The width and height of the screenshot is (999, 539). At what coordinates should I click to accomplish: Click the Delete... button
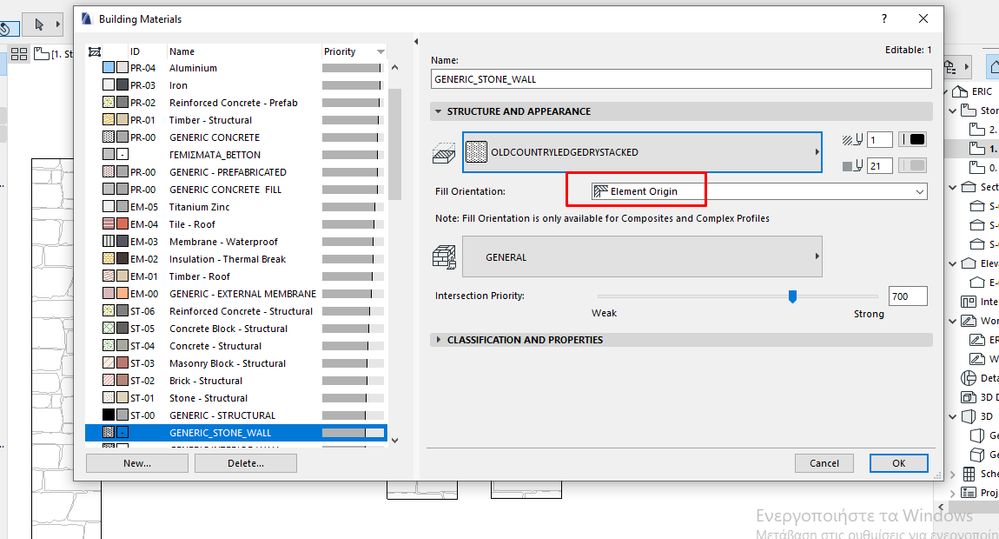pos(245,463)
